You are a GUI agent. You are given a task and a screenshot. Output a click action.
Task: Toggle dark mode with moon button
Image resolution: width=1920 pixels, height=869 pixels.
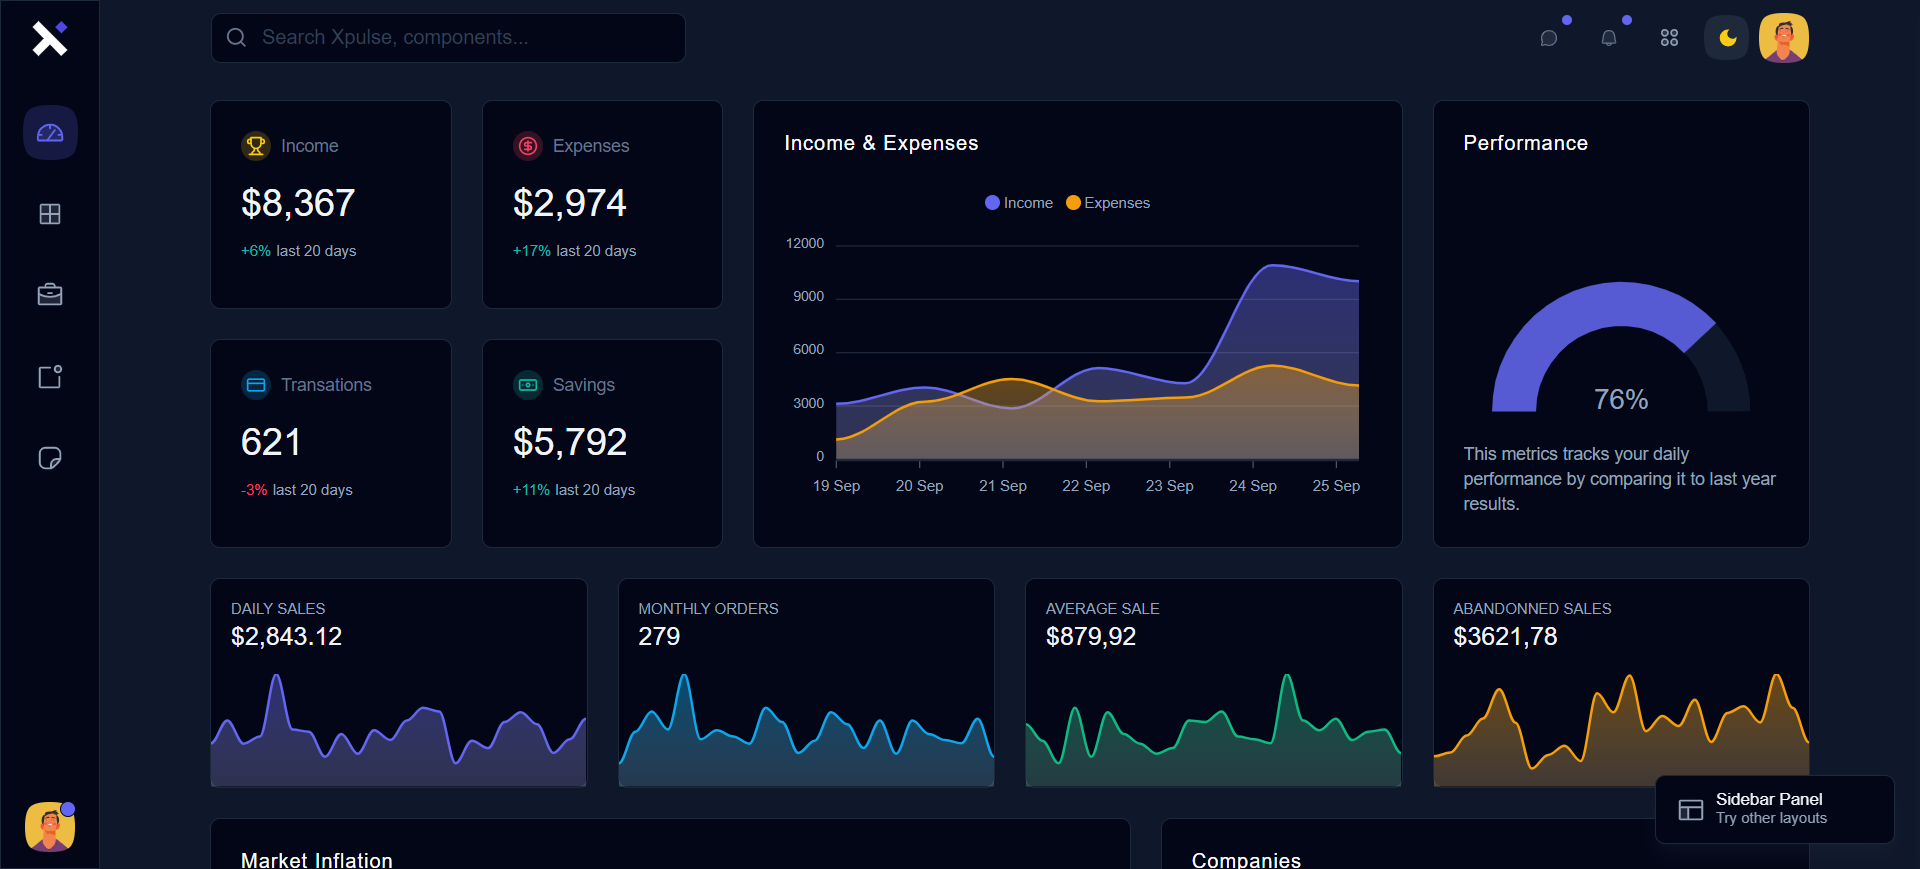pos(1727,38)
